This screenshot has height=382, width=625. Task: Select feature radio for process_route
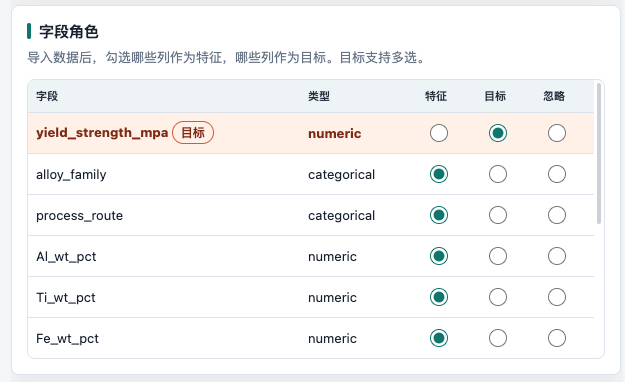(x=438, y=215)
